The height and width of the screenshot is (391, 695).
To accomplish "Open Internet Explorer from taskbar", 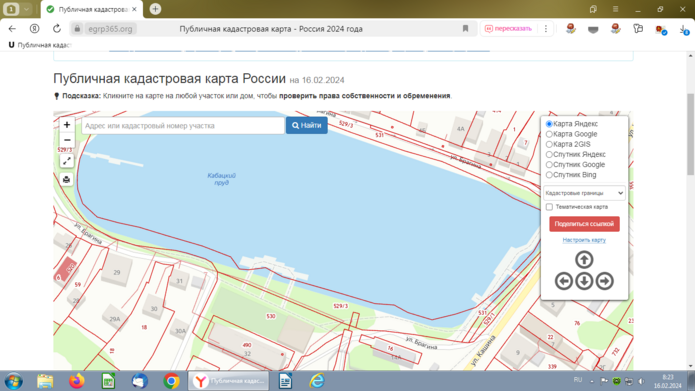I will coord(317,381).
